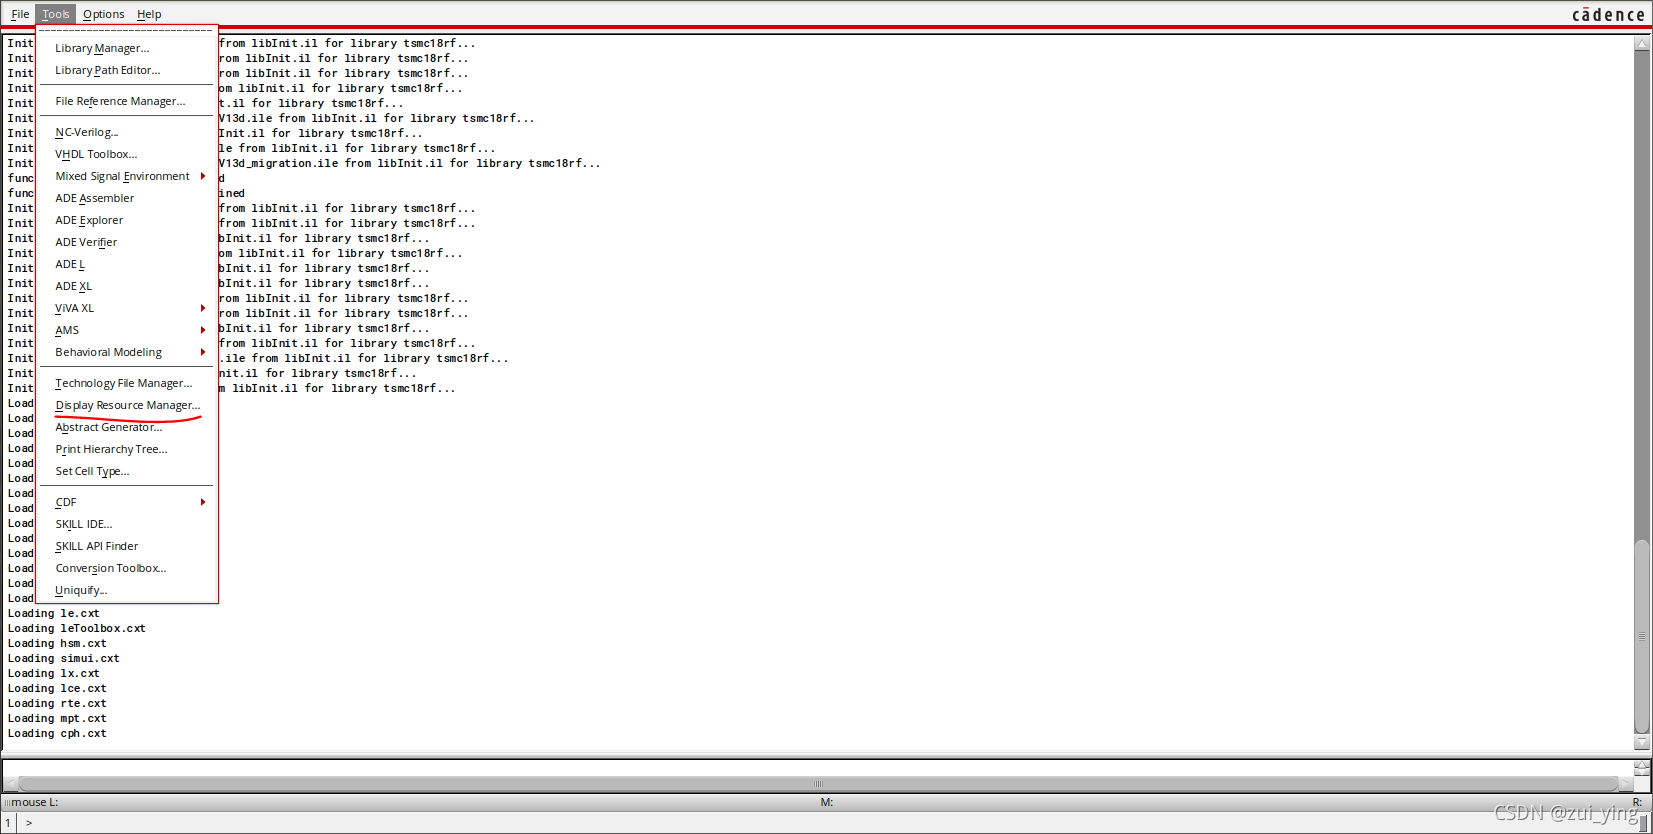Click the 'Loading rte.cxt' log line
Viewport: 1653px width, 834px height.
click(56, 703)
